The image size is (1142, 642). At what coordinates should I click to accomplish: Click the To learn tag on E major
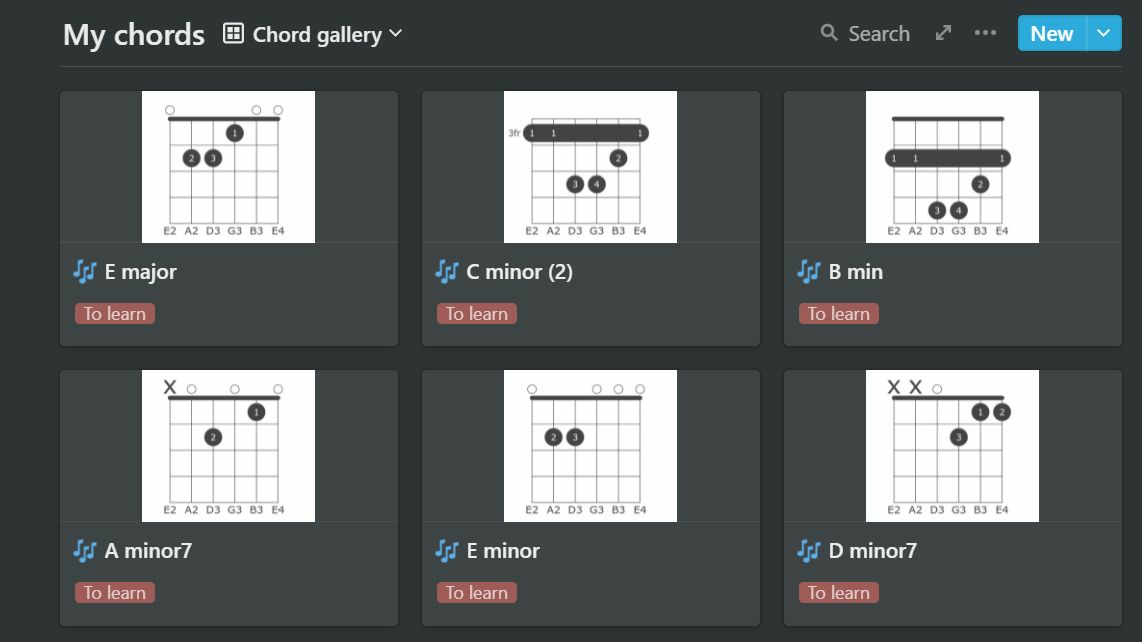(115, 314)
